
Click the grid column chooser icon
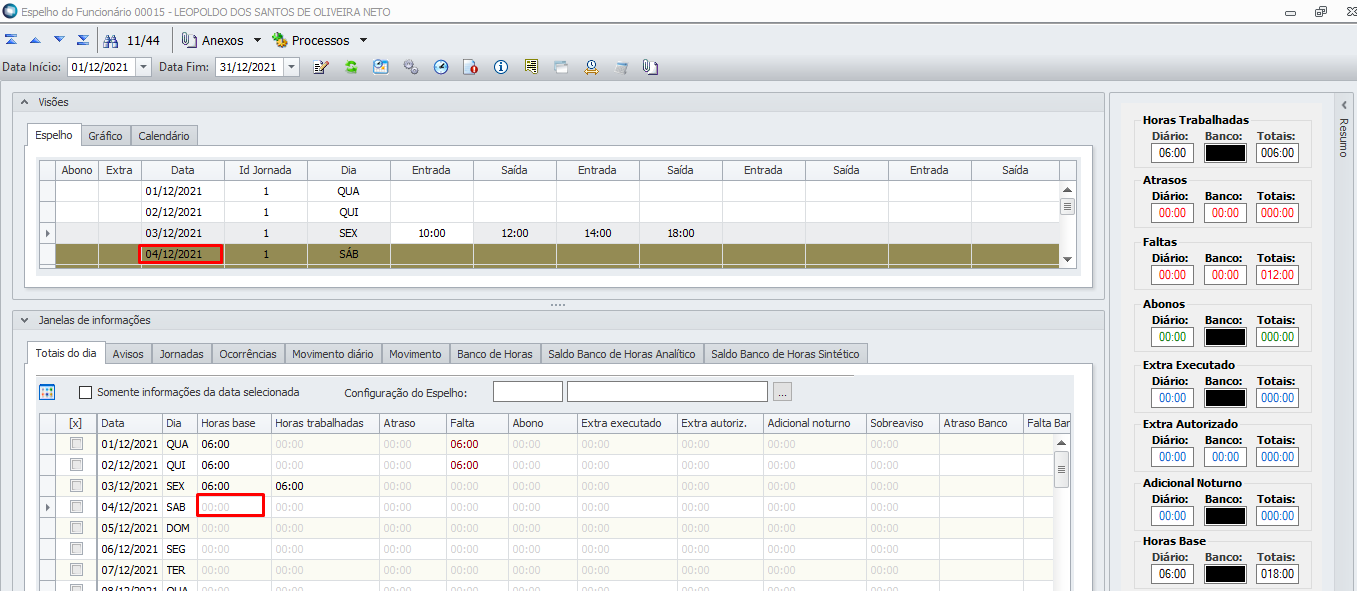(x=47, y=392)
